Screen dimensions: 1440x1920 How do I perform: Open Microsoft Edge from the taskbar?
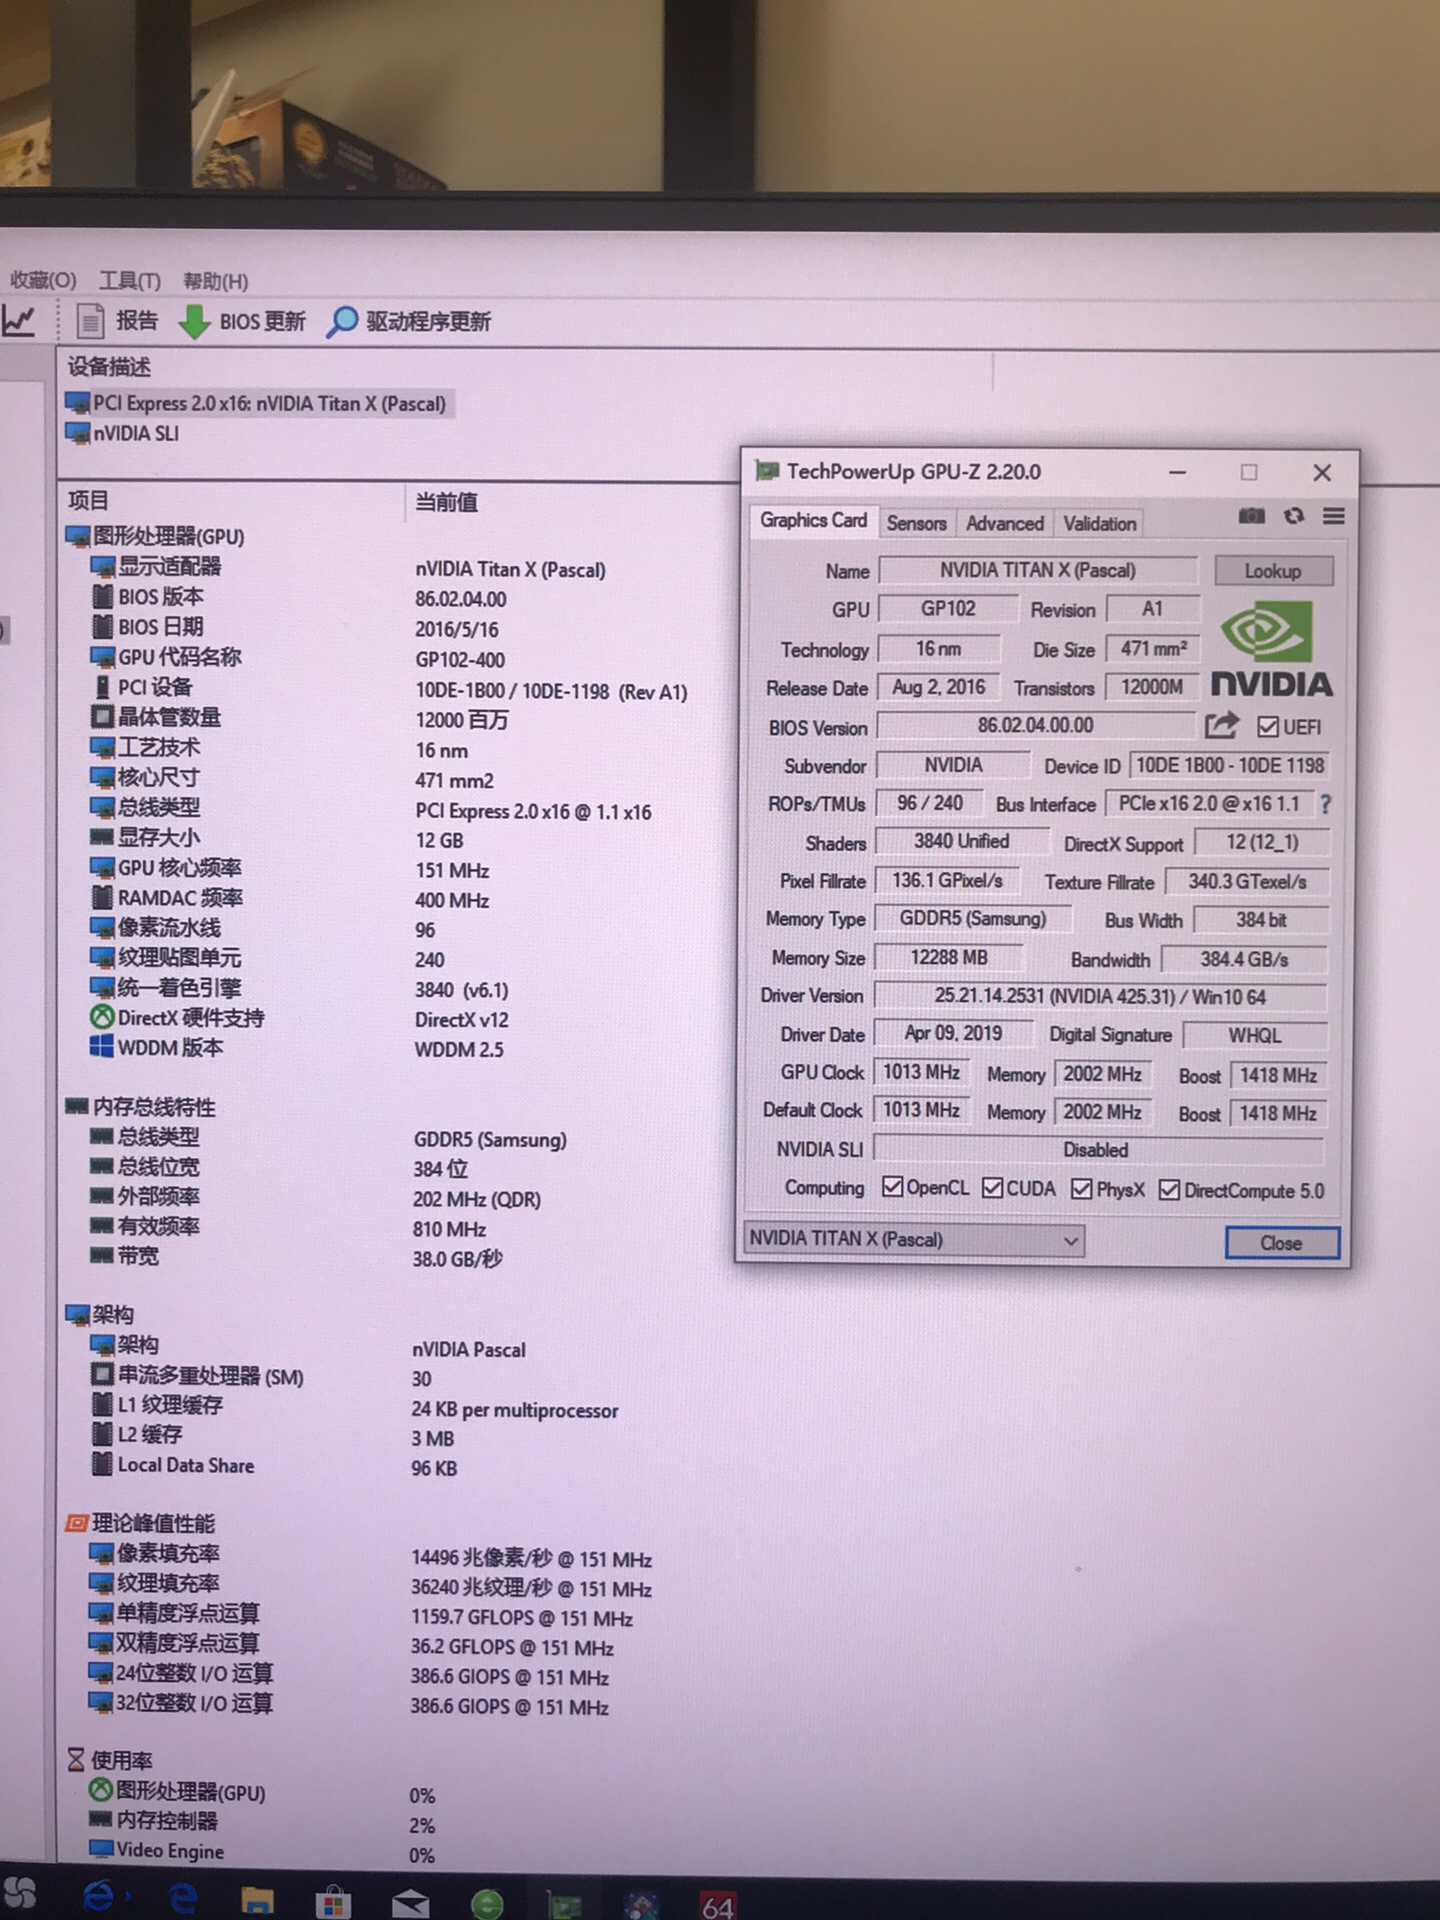pyautogui.click(x=183, y=1899)
